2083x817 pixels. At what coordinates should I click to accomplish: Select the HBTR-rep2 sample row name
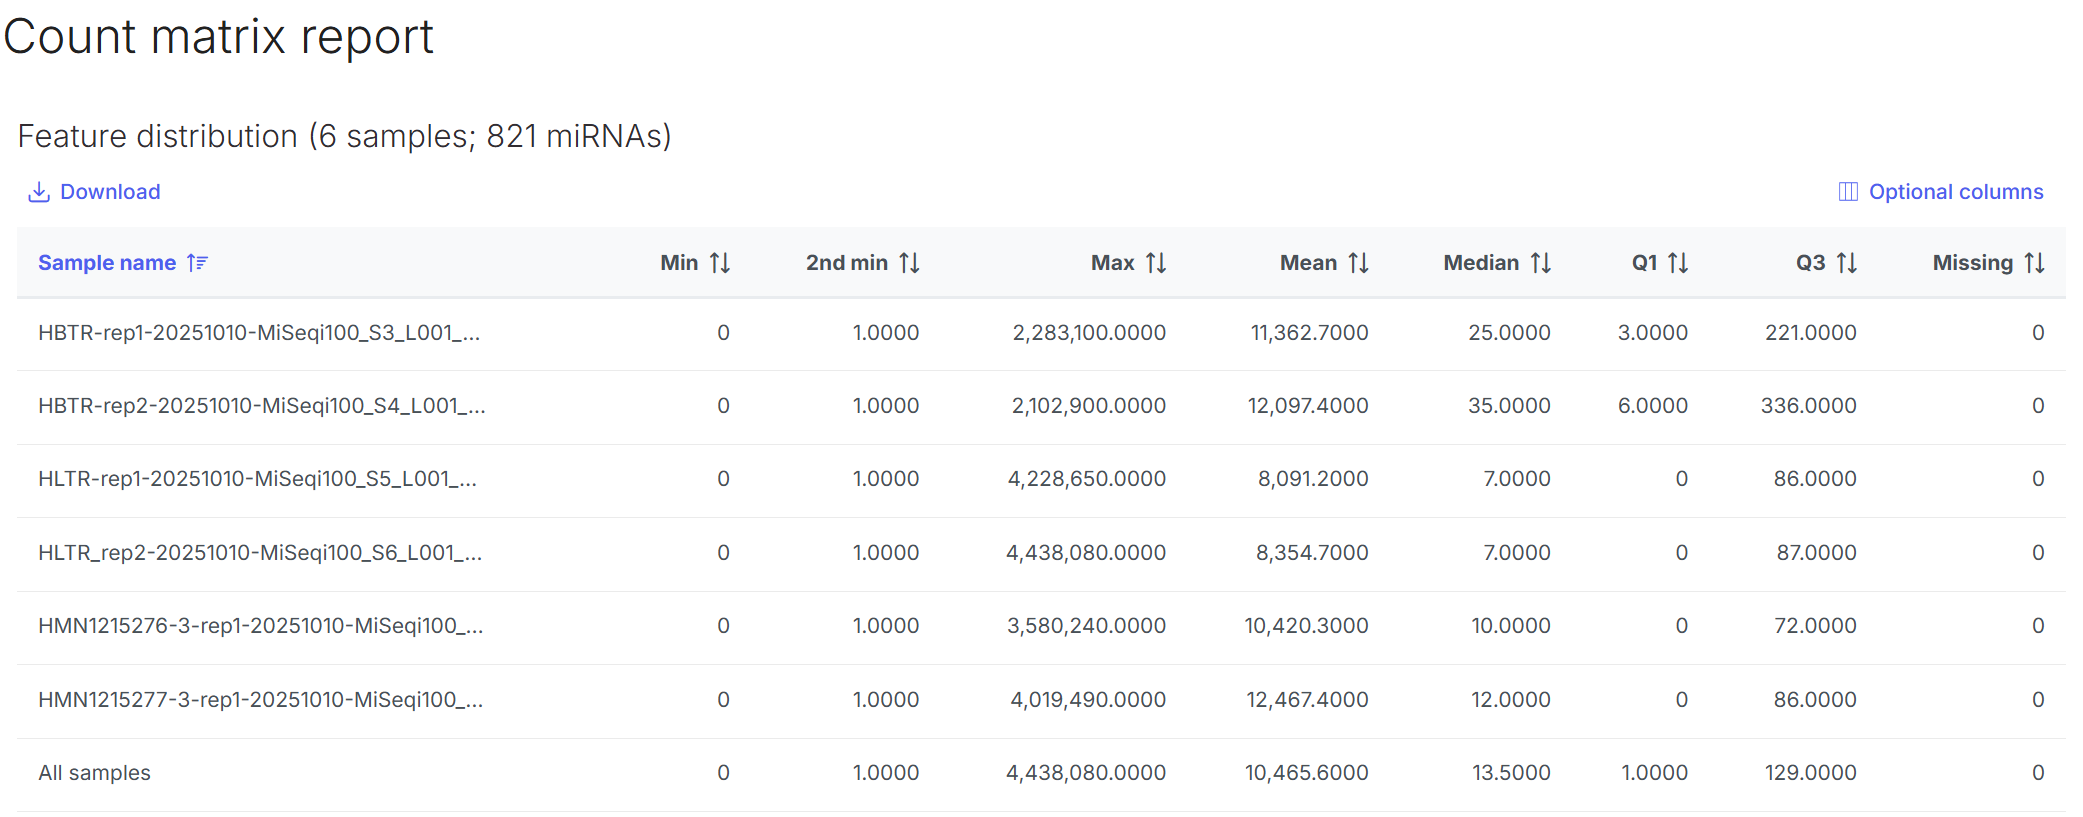(261, 406)
